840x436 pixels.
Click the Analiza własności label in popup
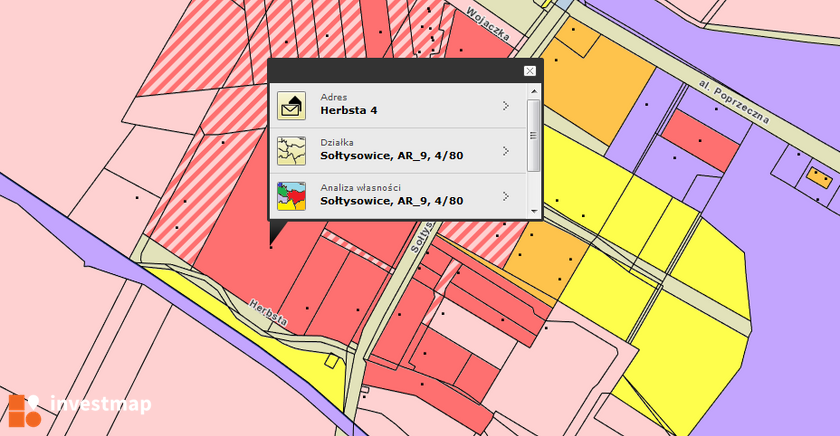pos(361,187)
